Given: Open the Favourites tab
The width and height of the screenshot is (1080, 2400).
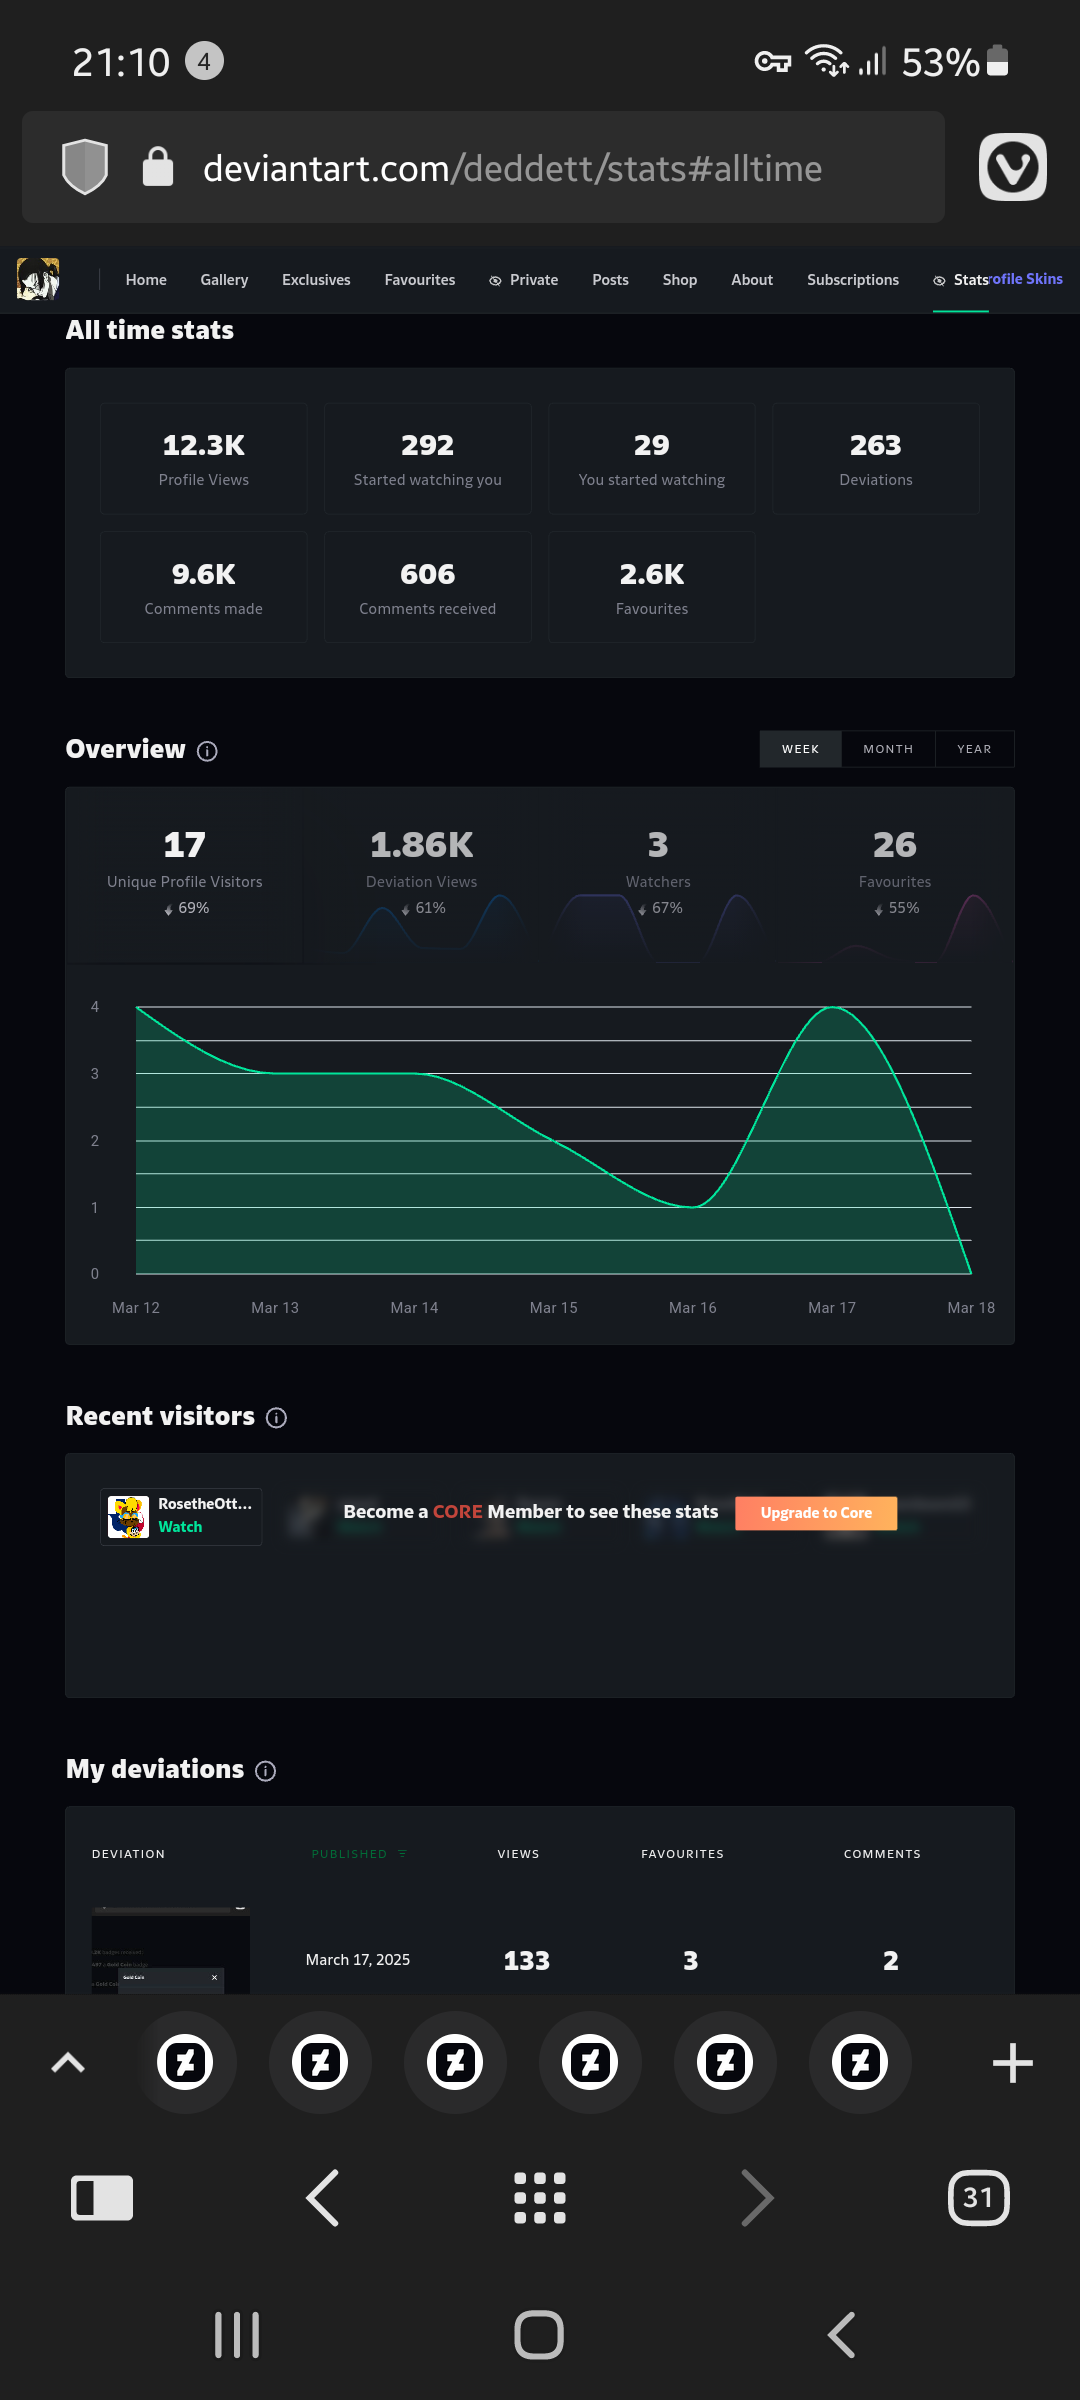Looking at the screenshot, I should point(420,280).
